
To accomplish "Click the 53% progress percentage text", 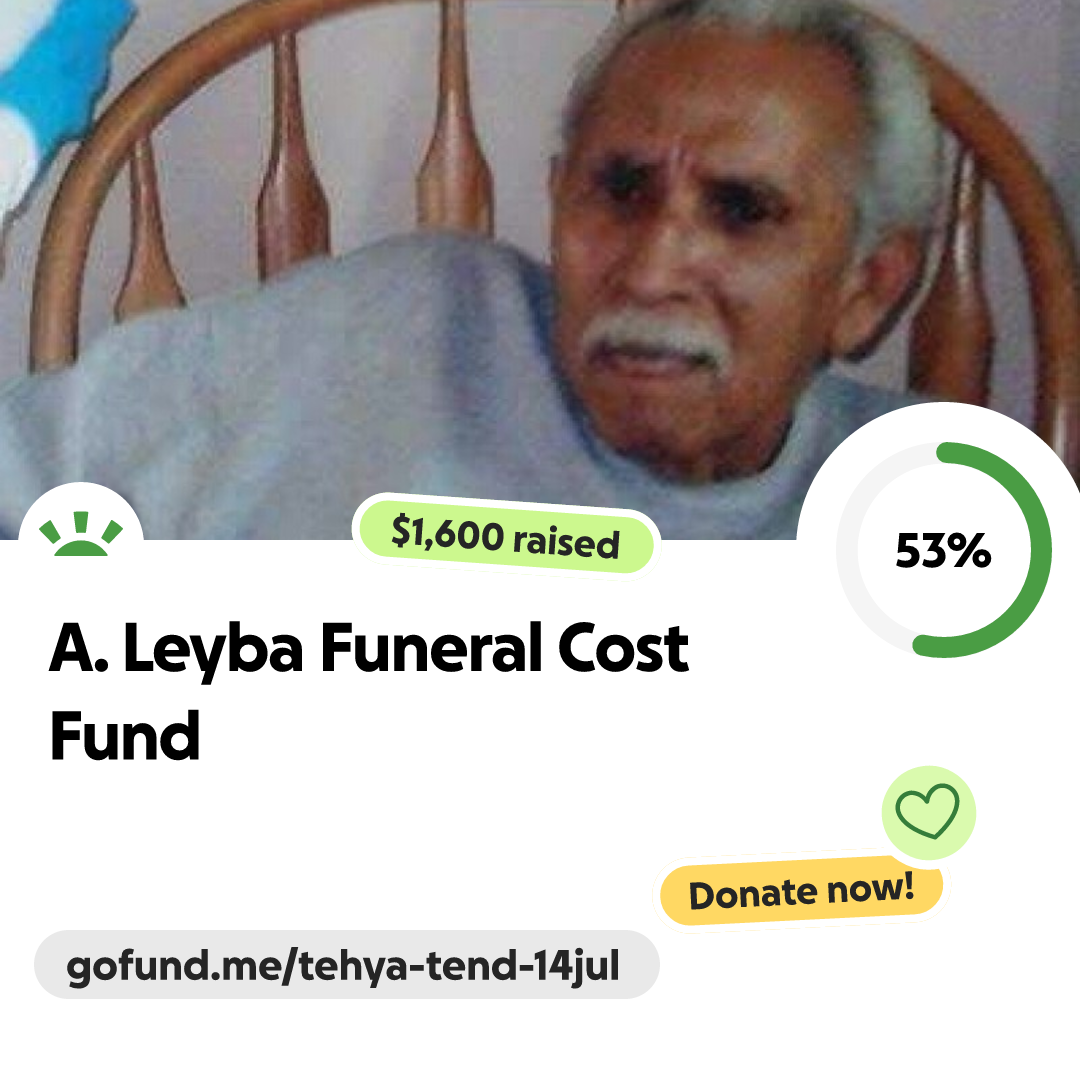I will 943,550.
